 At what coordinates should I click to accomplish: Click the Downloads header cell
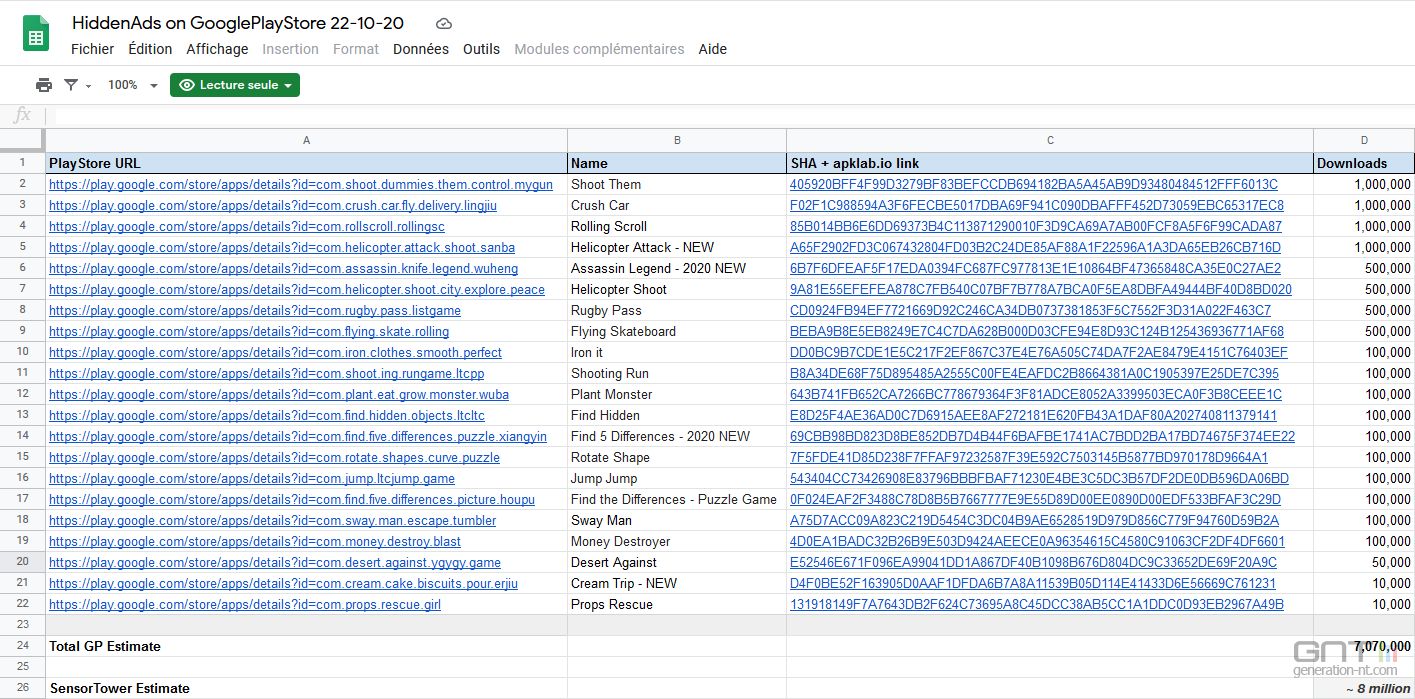[1364, 163]
